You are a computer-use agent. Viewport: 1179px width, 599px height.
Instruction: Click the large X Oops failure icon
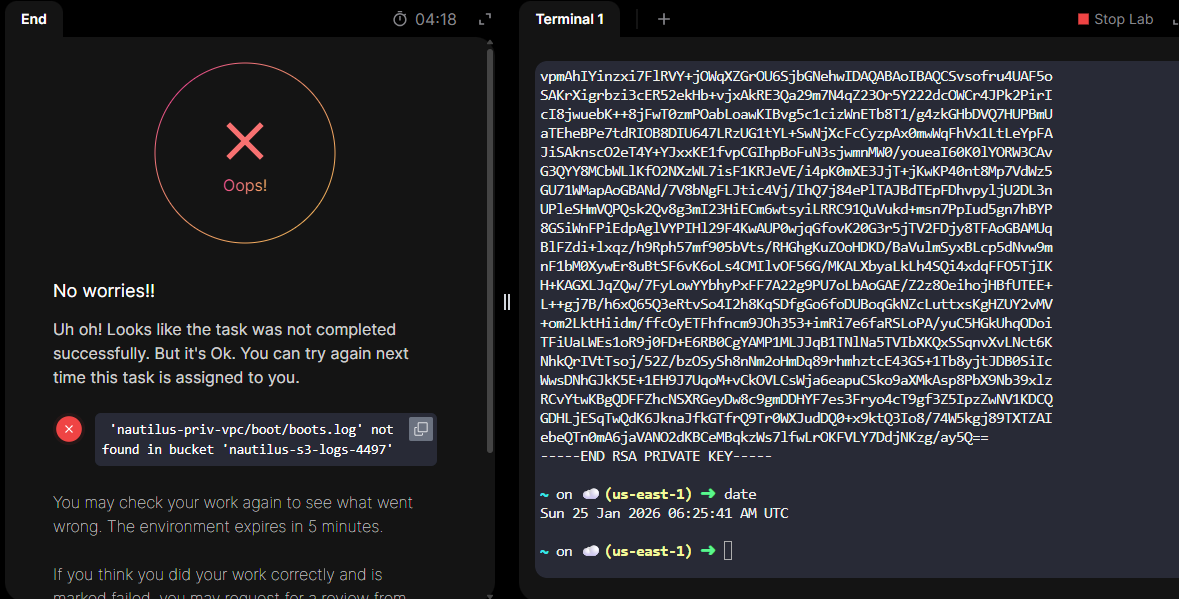(245, 142)
